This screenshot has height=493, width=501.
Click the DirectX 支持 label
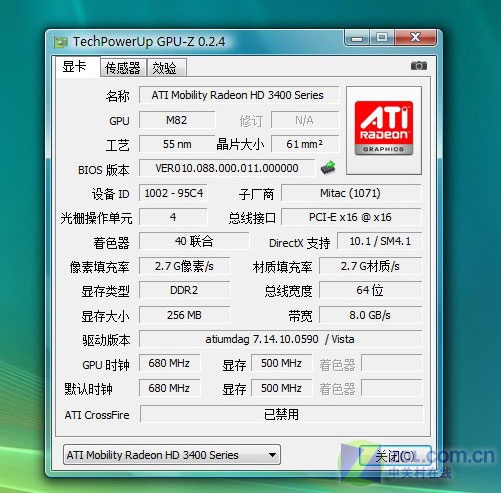(299, 243)
